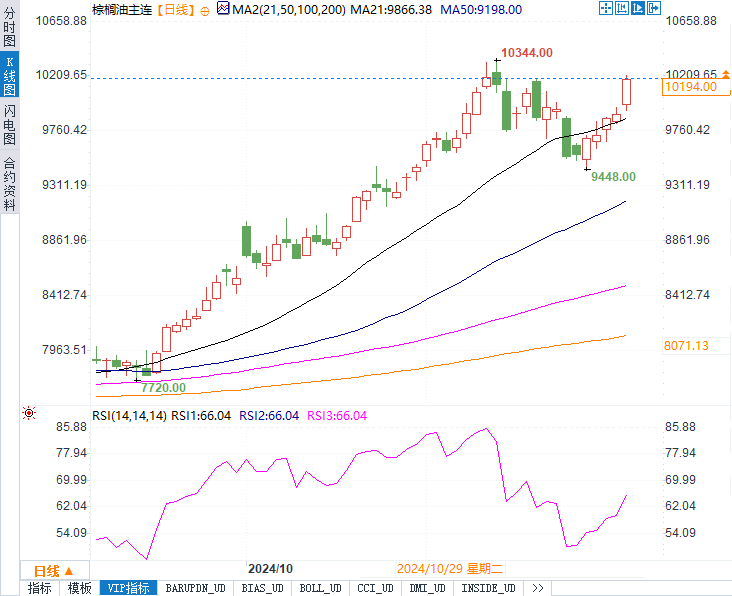This screenshot has height=596, width=732.
Task: Click the left RSI axis label 85.88
Action: click(x=71, y=427)
